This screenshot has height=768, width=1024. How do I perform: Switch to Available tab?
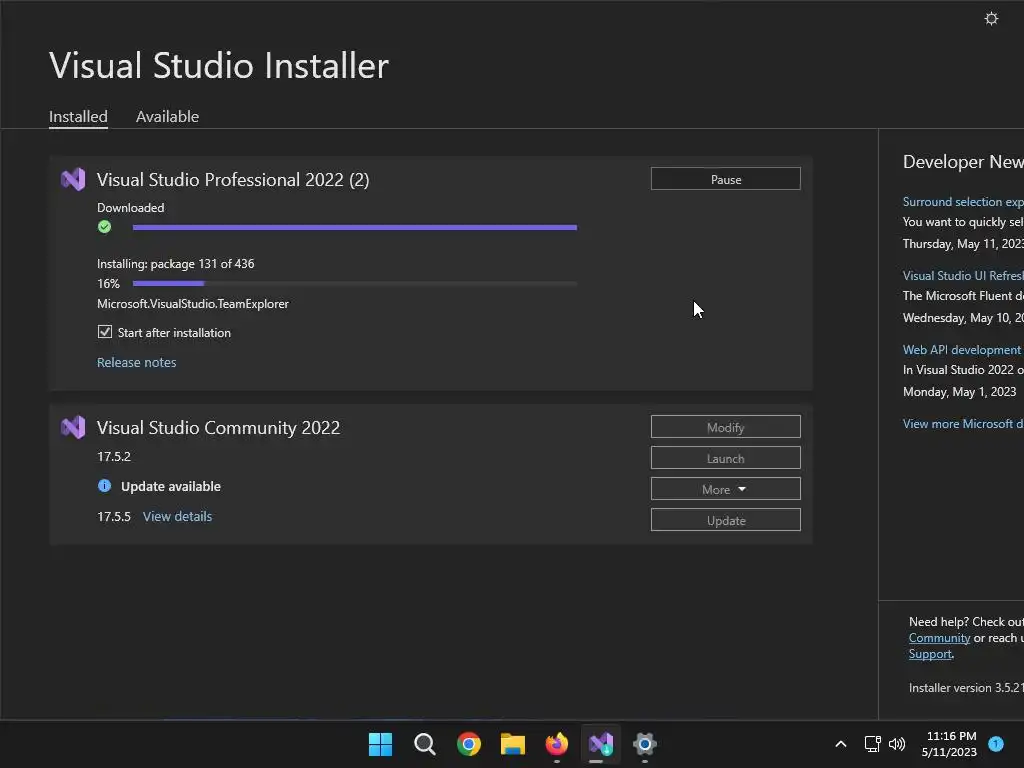[x=167, y=116]
